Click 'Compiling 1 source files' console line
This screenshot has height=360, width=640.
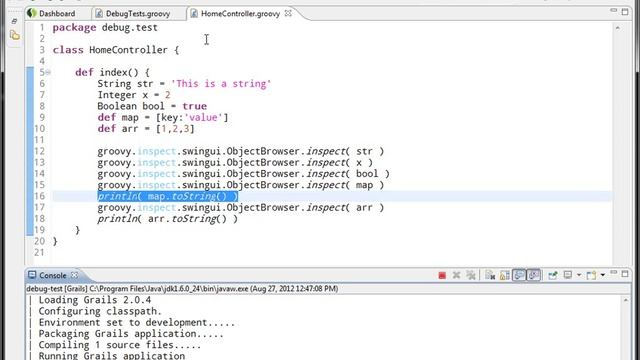(x=120, y=345)
